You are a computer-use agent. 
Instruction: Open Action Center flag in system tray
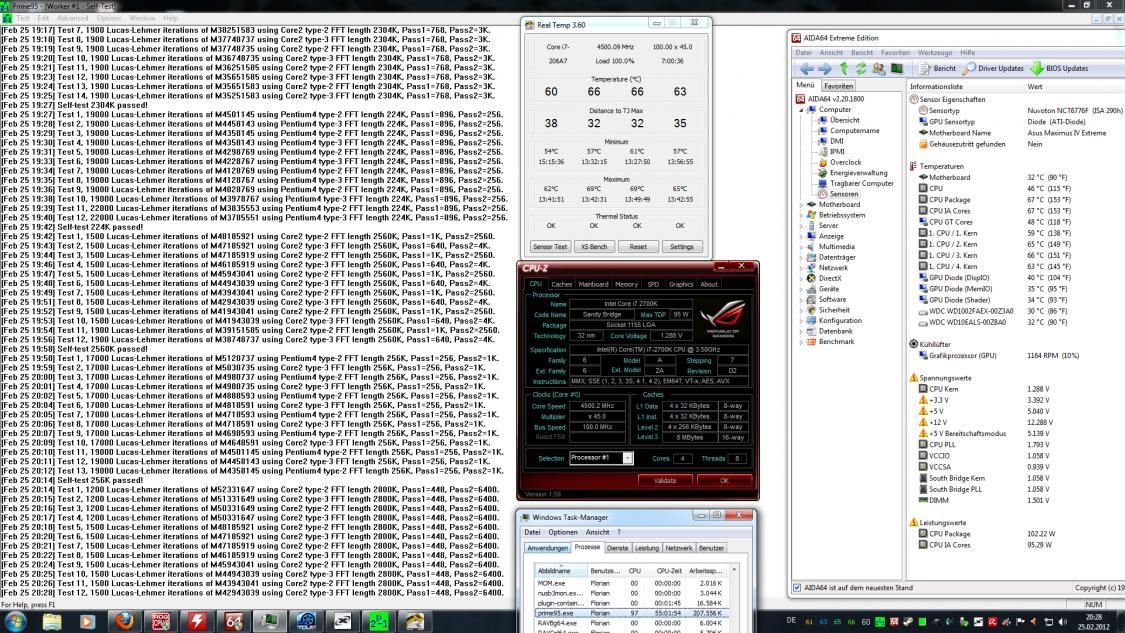tap(1020, 622)
